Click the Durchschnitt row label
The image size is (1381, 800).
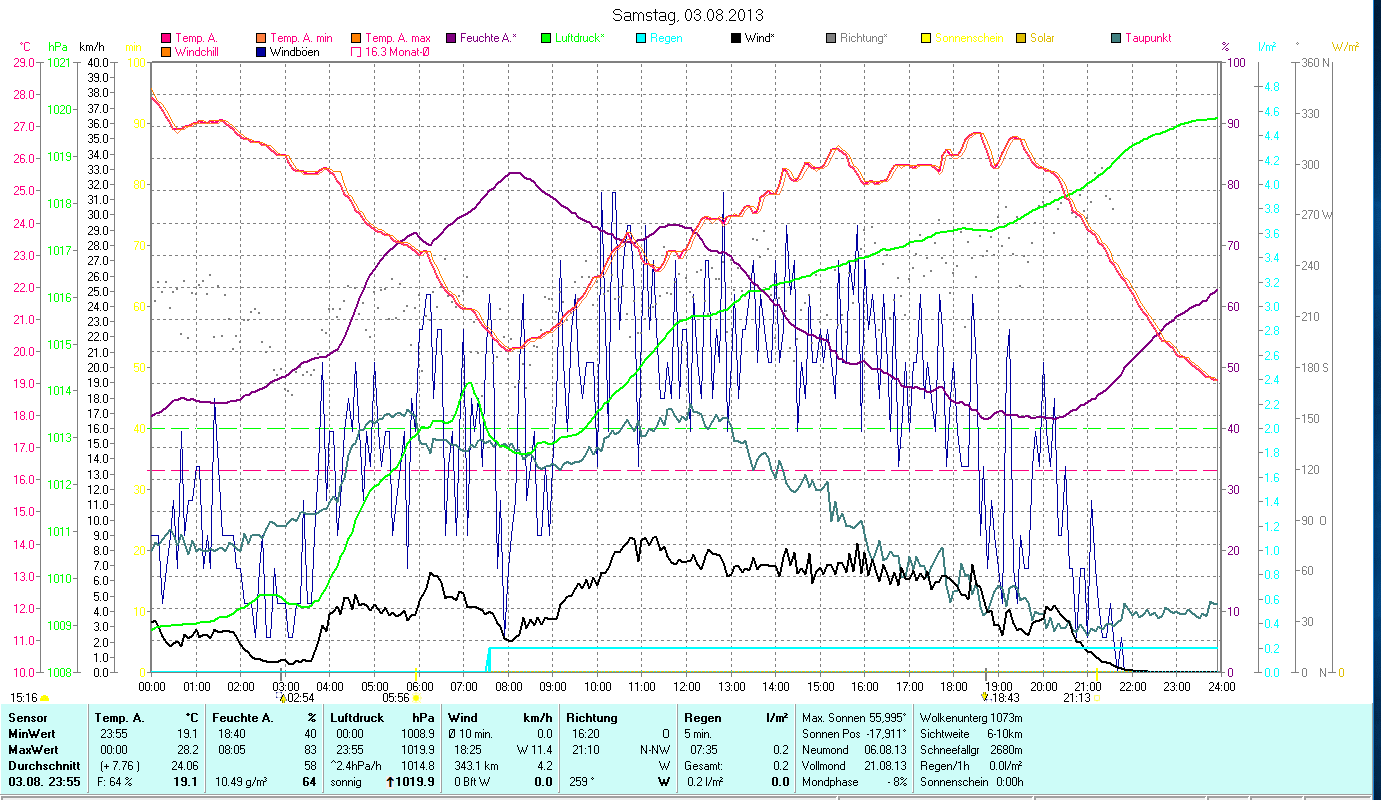point(43,766)
